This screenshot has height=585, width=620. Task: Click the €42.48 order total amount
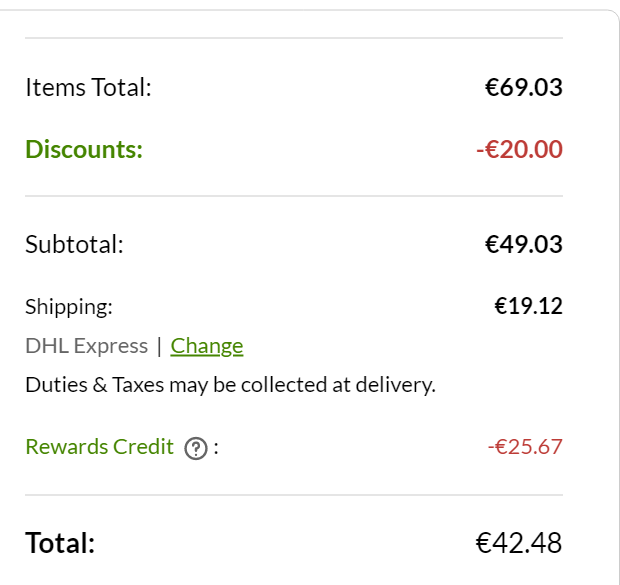518,543
